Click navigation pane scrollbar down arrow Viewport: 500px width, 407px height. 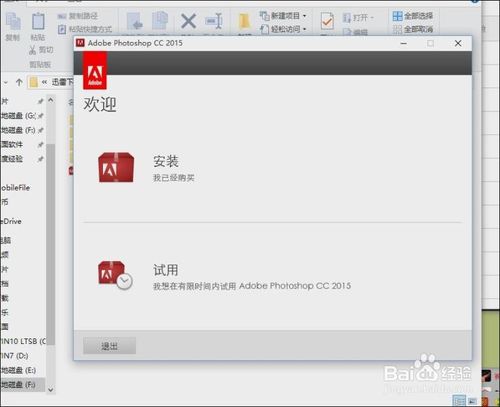pos(51,389)
